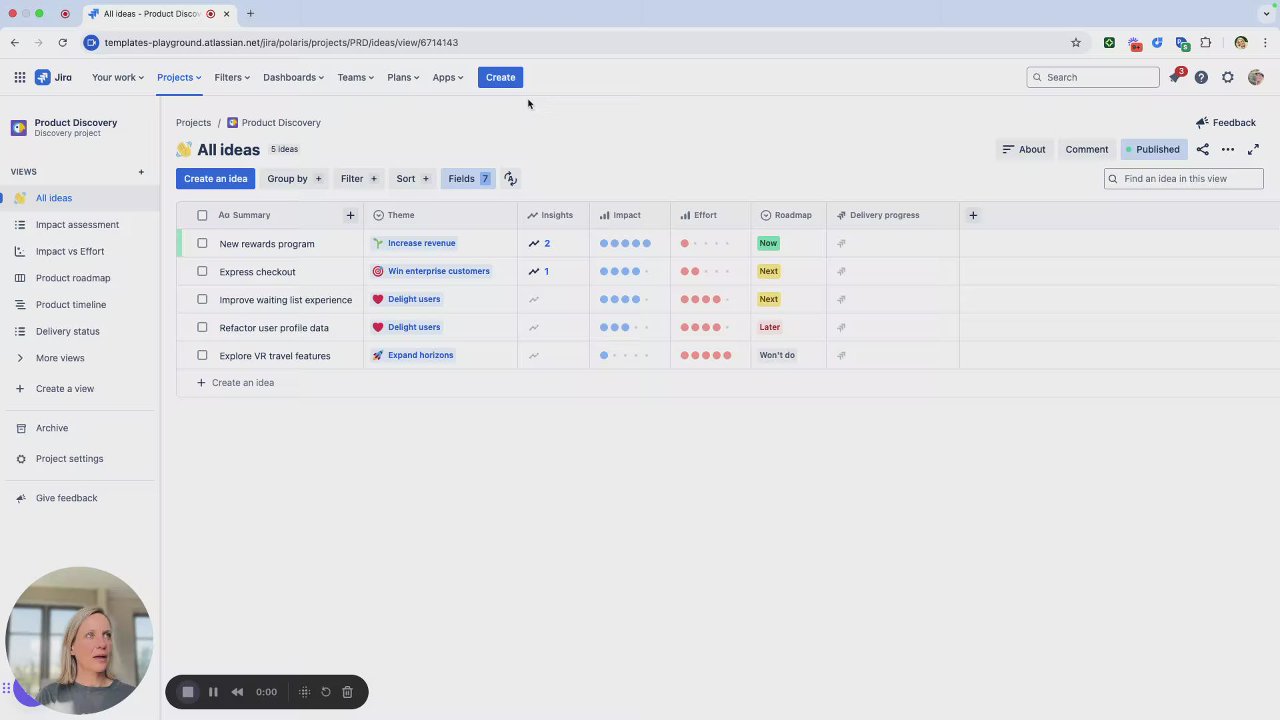Screen dimensions: 1280x720
Task: Open the three-dot more actions menu
Action: pos(1228,149)
